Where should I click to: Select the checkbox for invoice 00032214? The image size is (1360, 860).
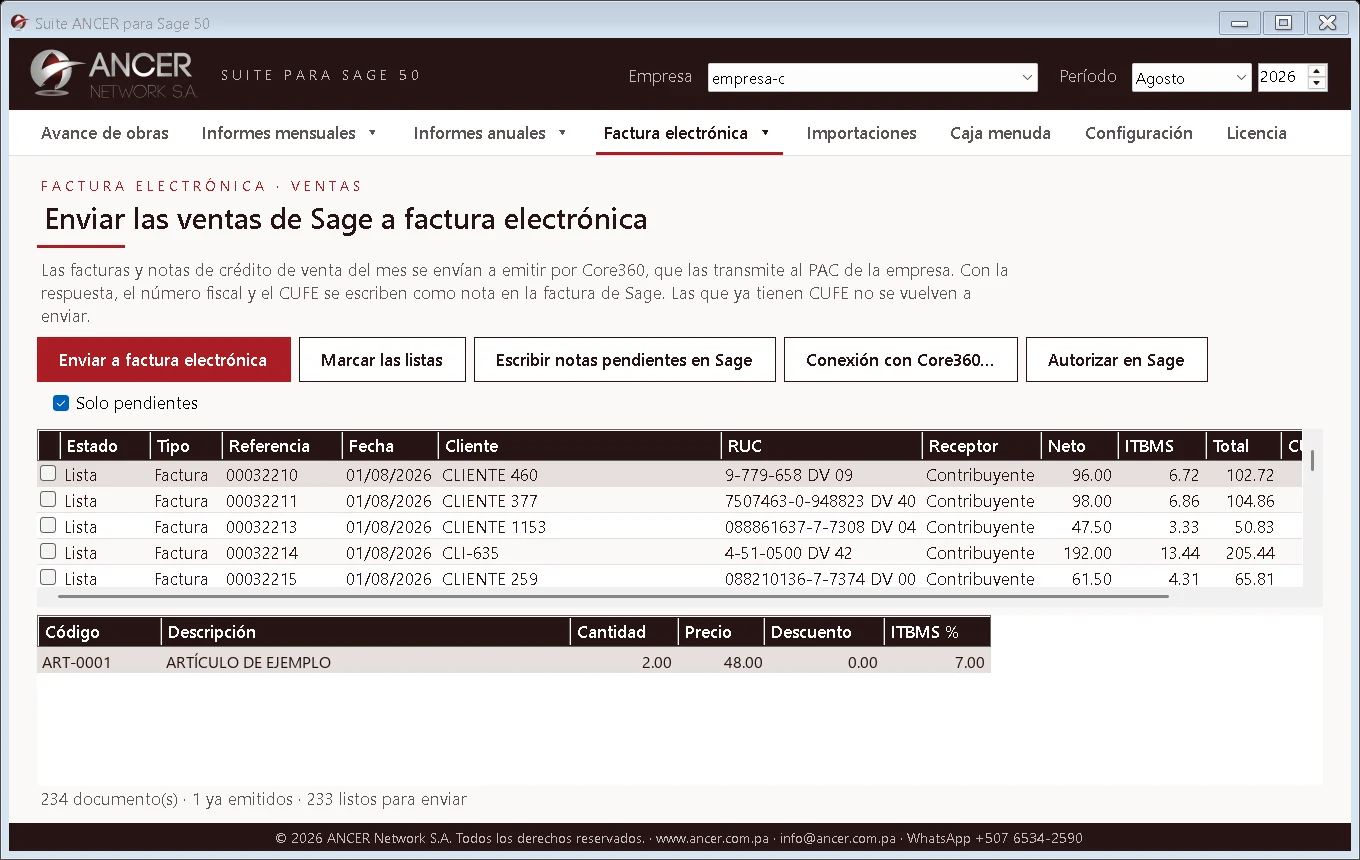(x=48, y=551)
